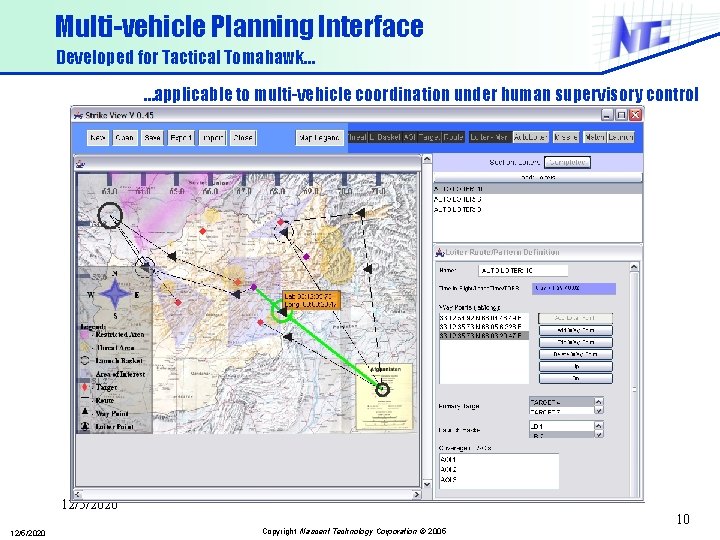Image resolution: width=720 pixels, height=540 pixels.
Task: Select the L. Basket mode tab
Action: pyautogui.click(x=385, y=137)
